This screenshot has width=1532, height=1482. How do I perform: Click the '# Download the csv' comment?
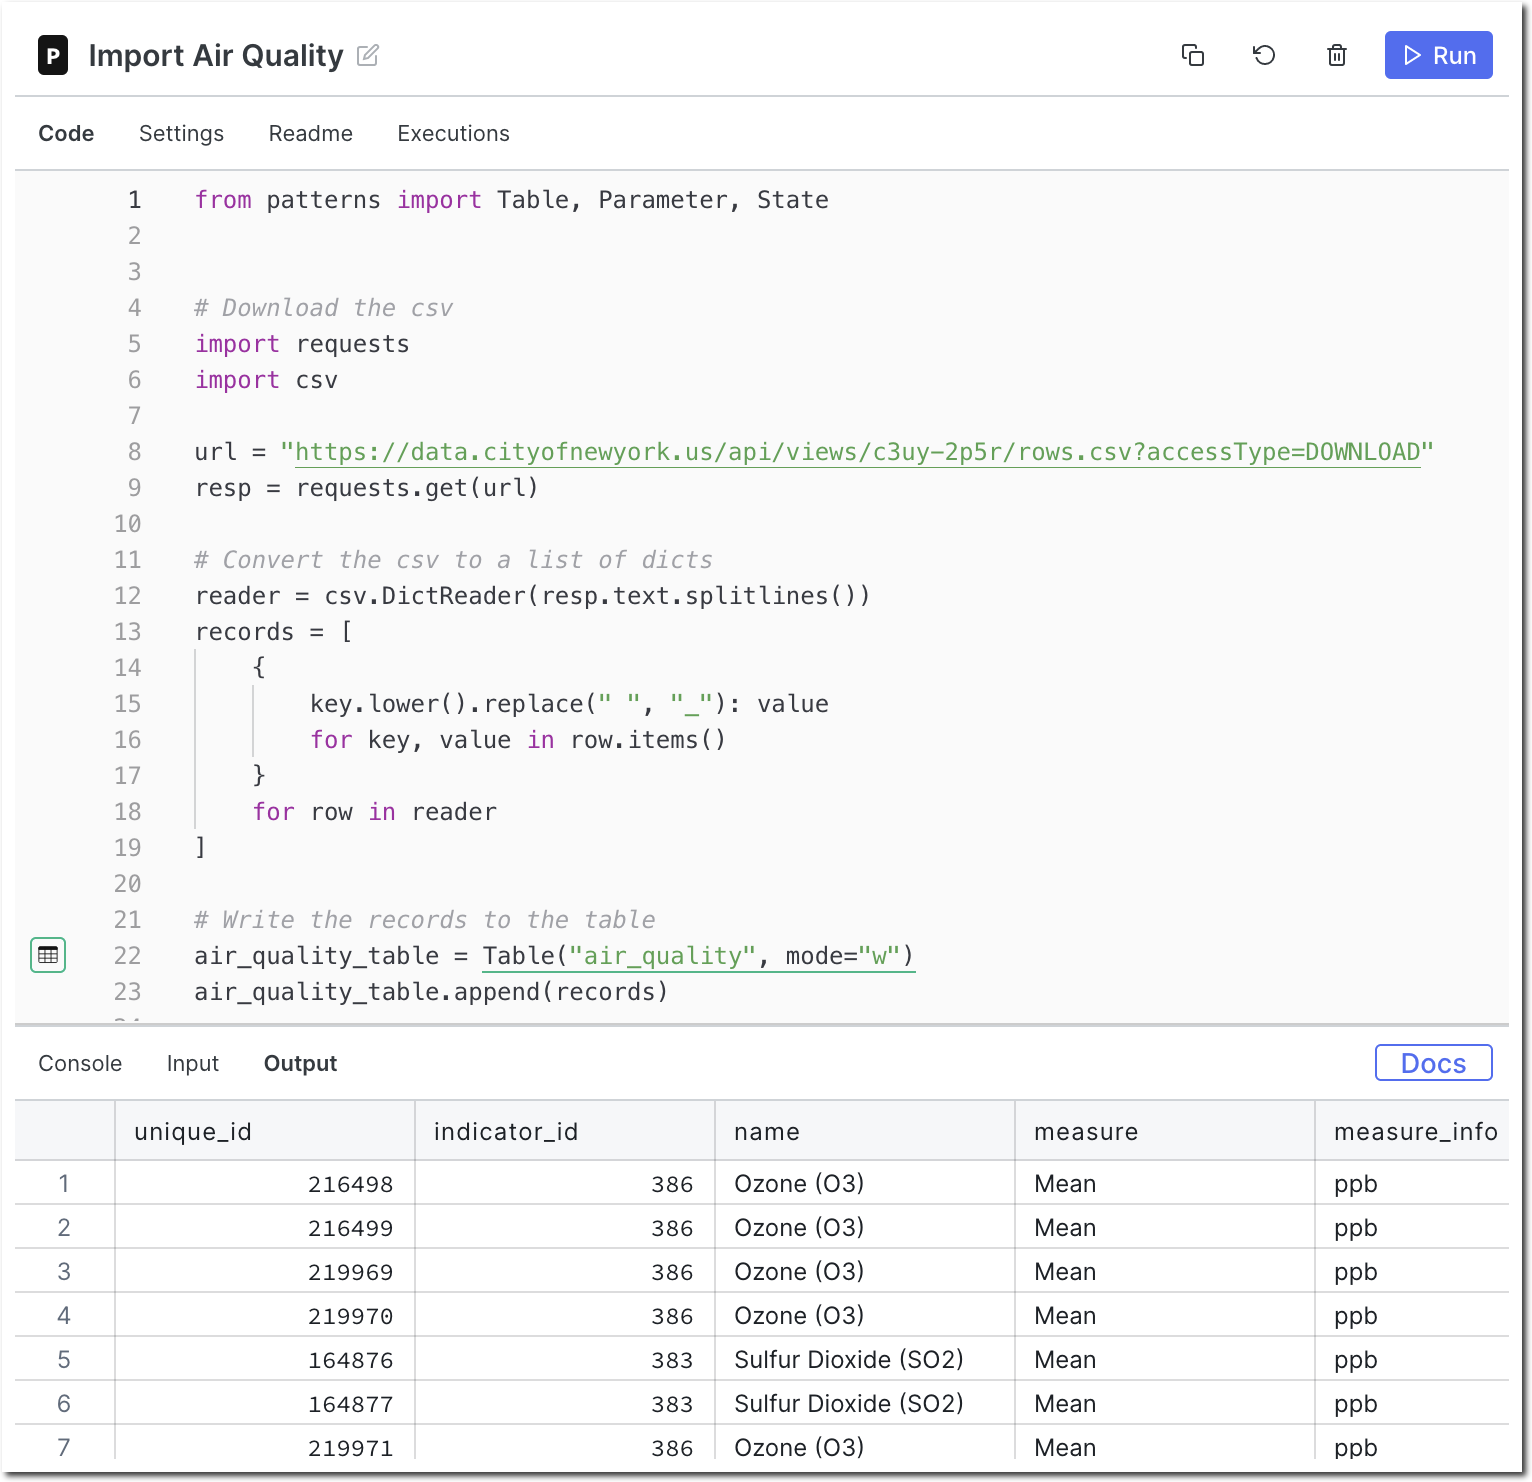324,308
